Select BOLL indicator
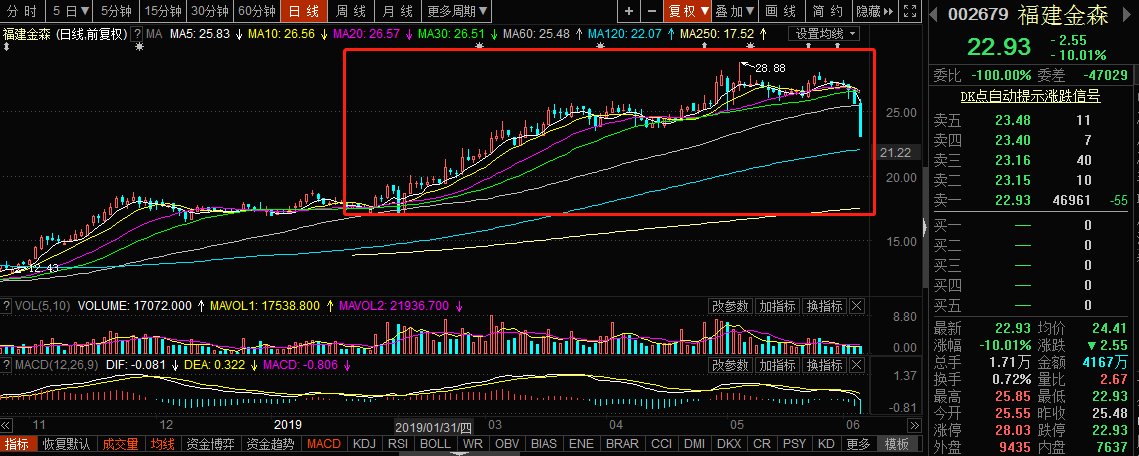Image resolution: width=1139 pixels, height=456 pixels. (x=434, y=444)
